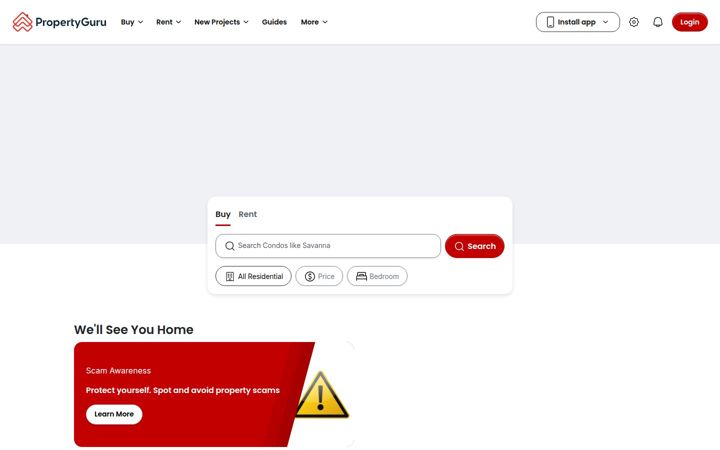Click the PropertyGuru logo
Screen dimensions: 720x450
coord(59,22)
